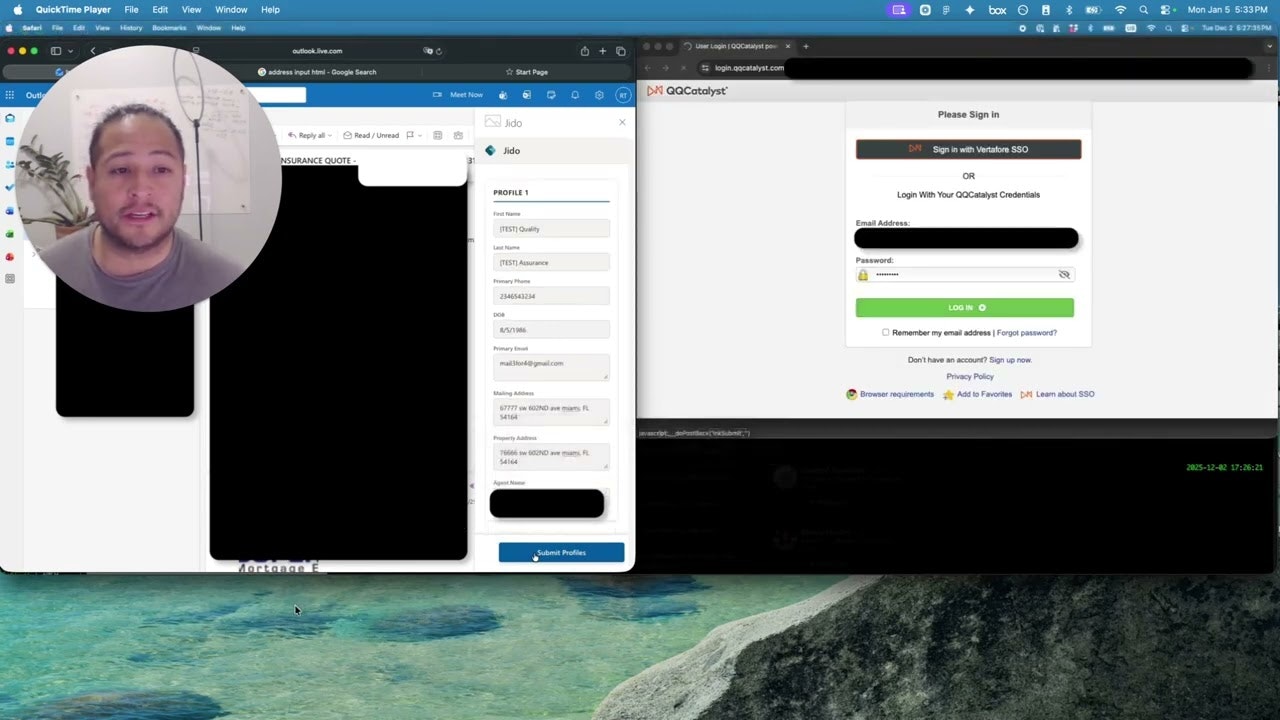The height and width of the screenshot is (720, 1280).
Task: Open the People icon in Outlook sidebar
Action: pyautogui.click(x=10, y=163)
